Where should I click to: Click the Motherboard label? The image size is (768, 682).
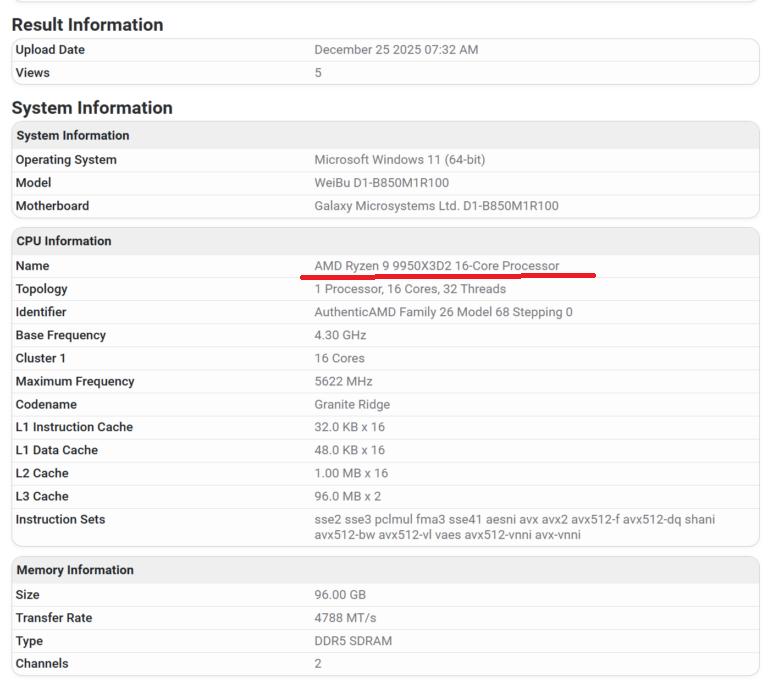[52, 206]
